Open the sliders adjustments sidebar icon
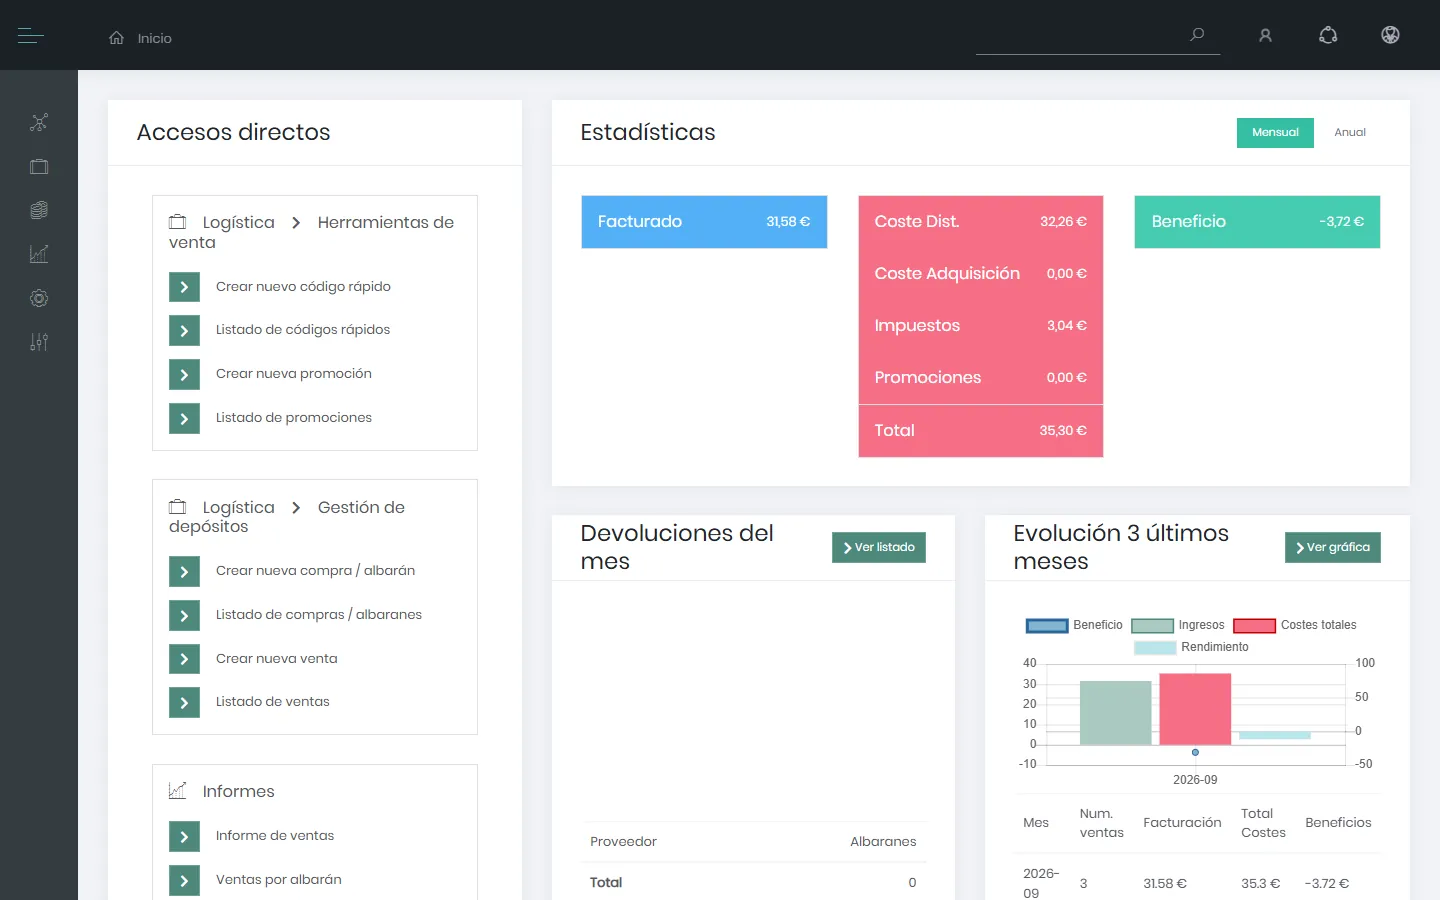 39,342
